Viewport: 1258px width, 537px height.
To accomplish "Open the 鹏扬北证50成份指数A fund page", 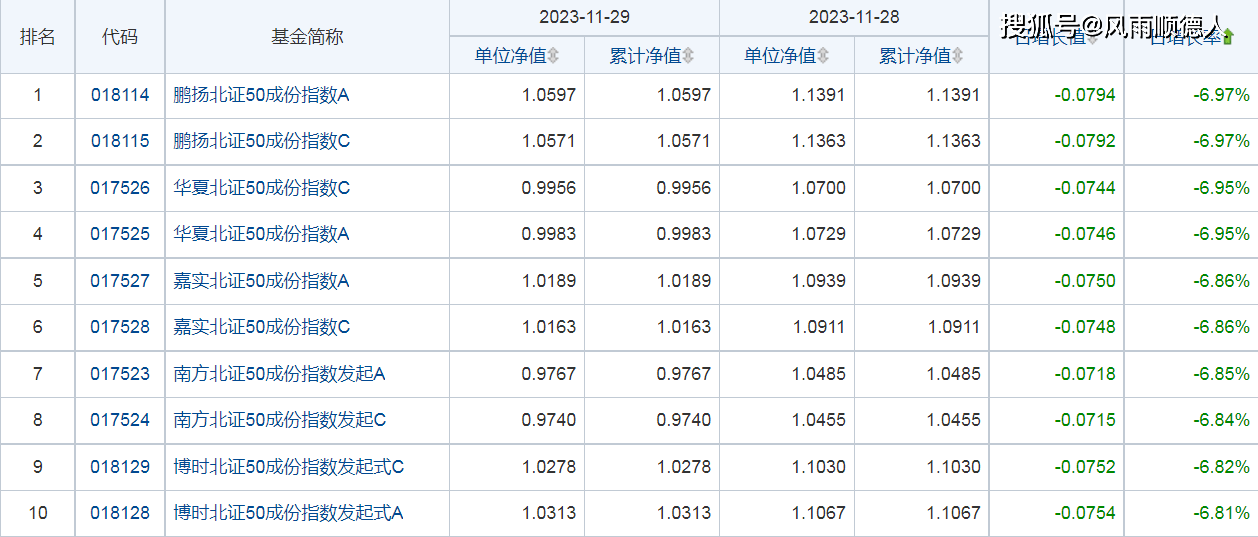I will (262, 95).
